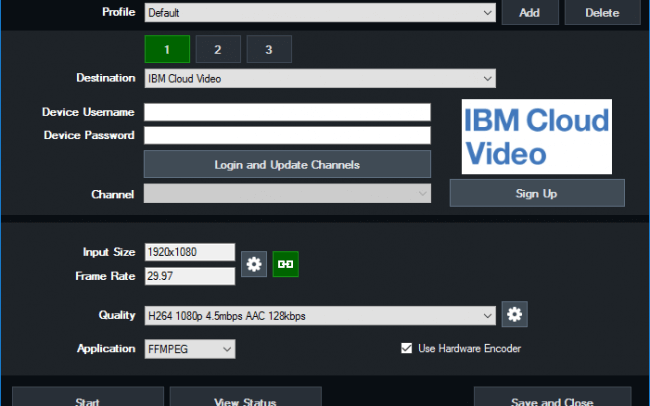
Task: Click the Delete profile button
Action: [602, 12]
